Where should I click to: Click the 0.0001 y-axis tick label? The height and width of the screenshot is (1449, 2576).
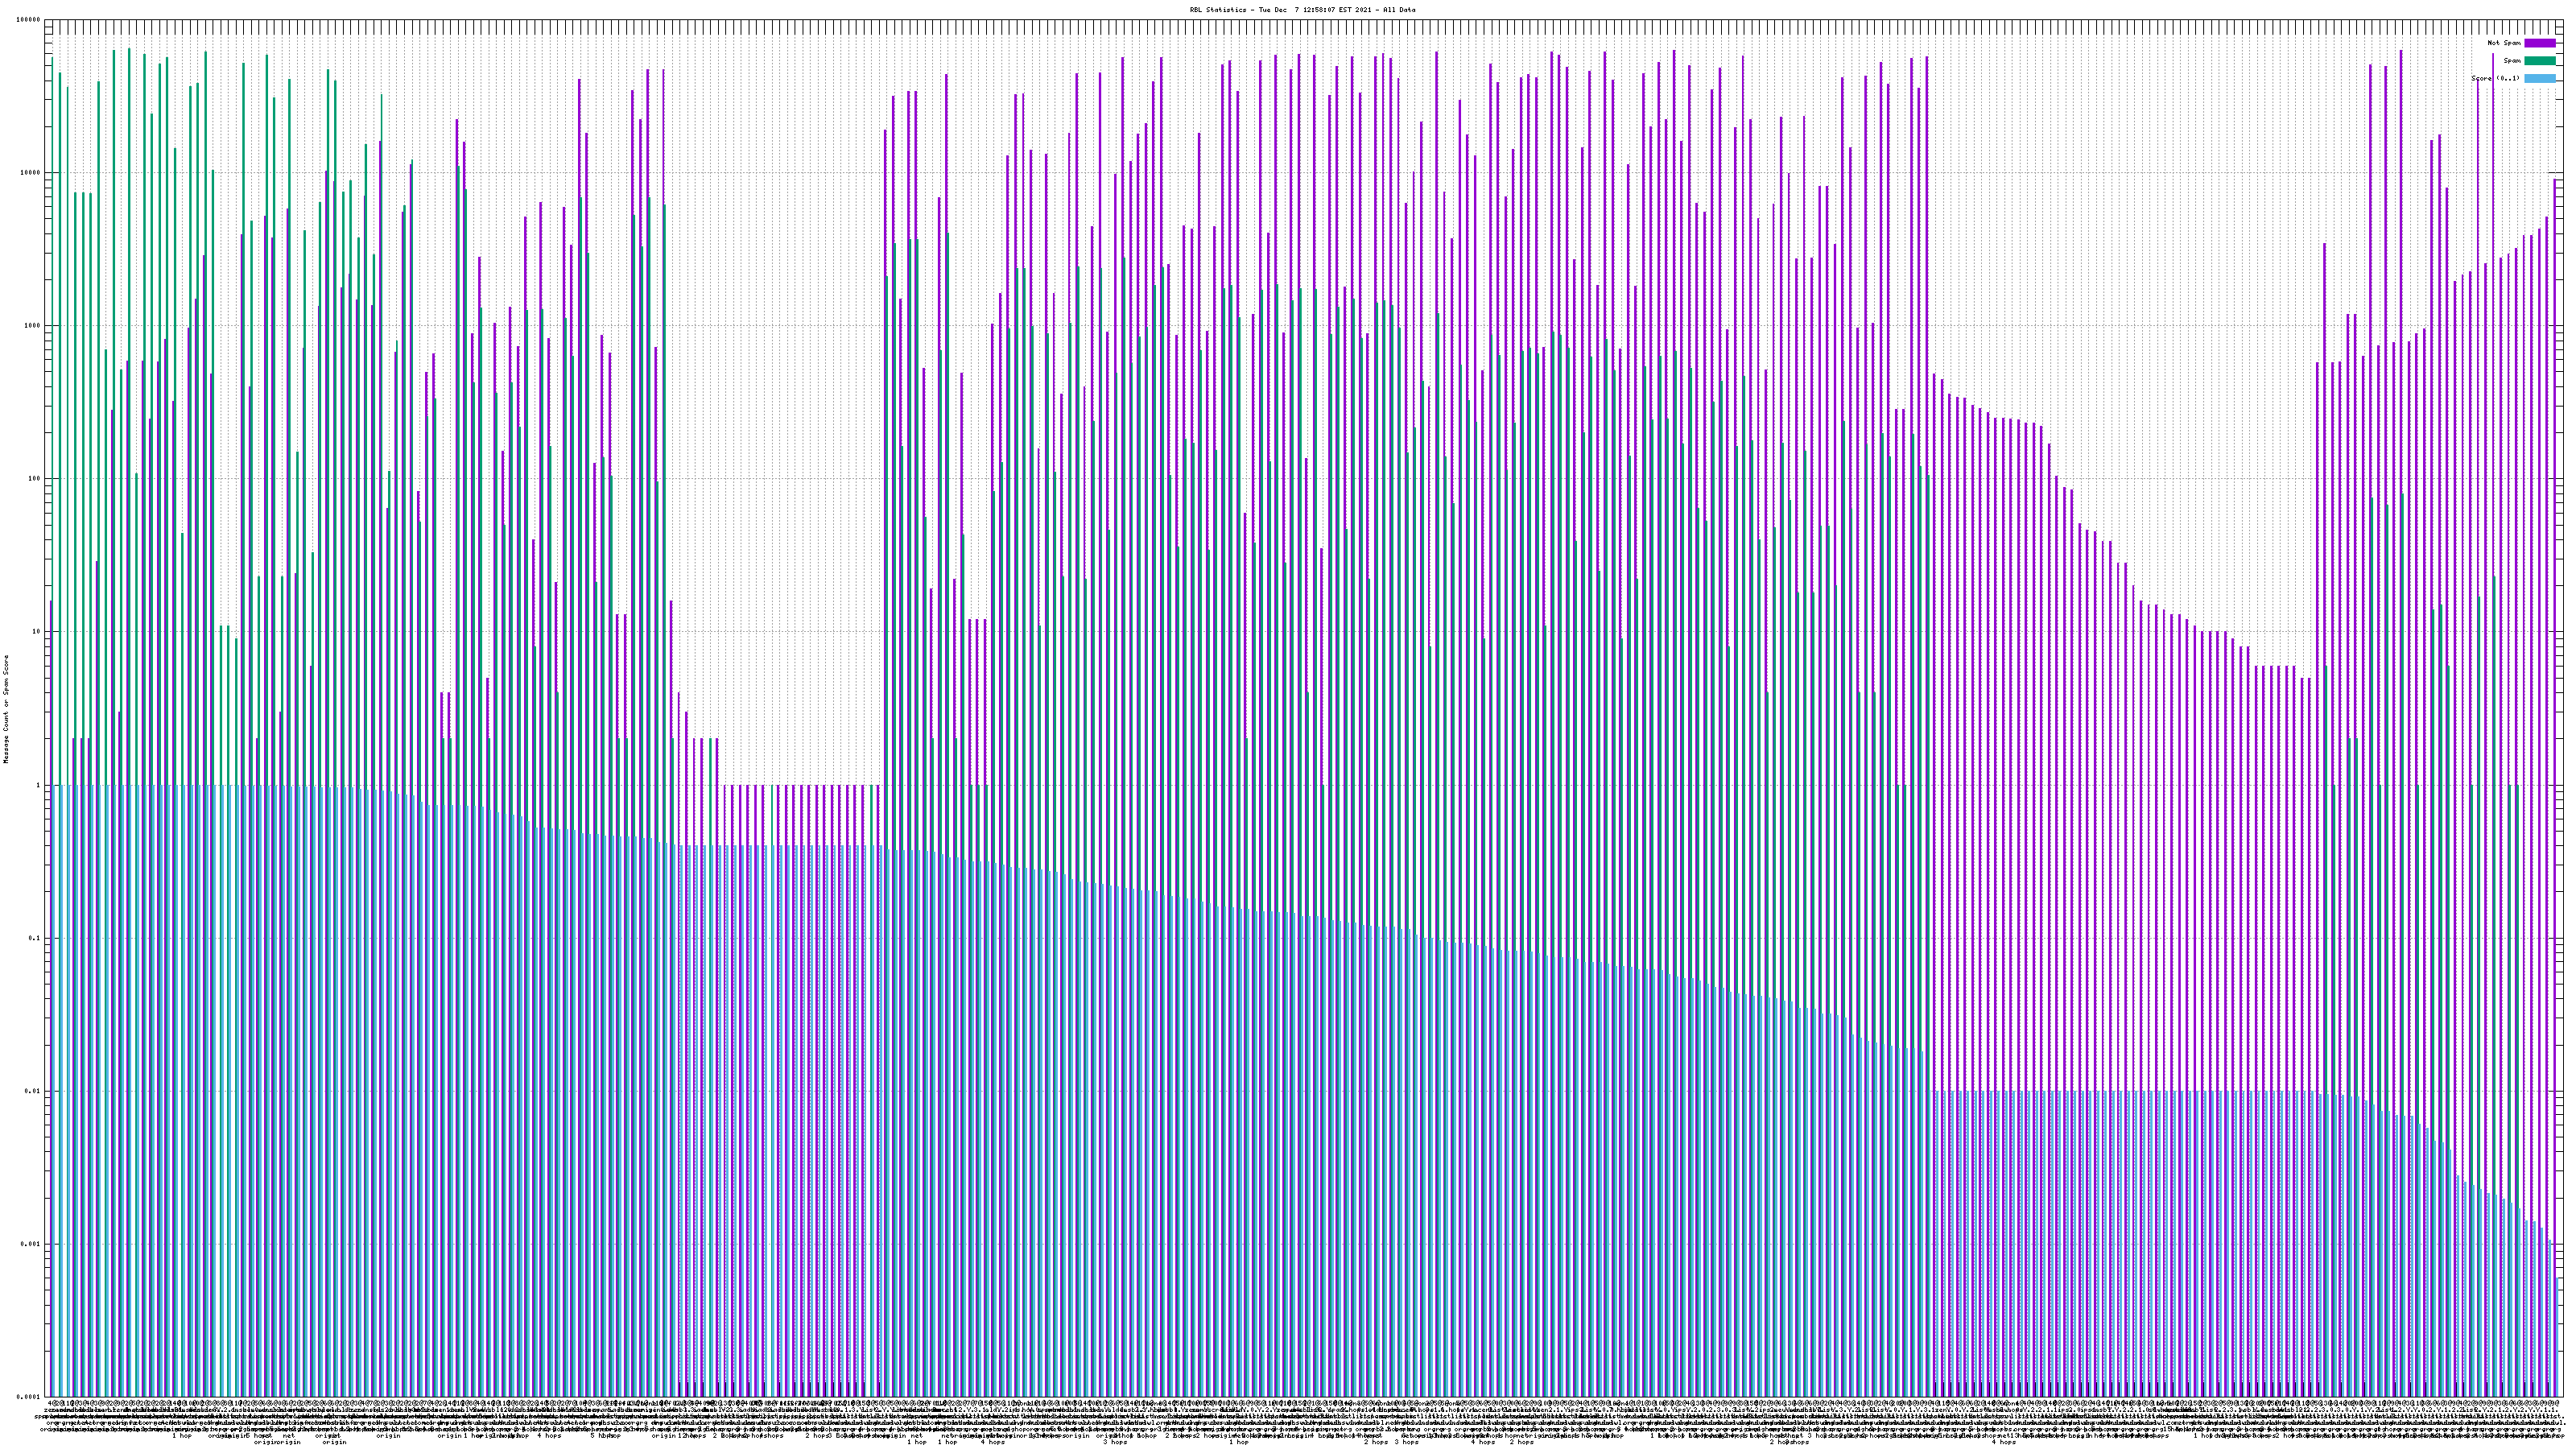click(x=29, y=1397)
